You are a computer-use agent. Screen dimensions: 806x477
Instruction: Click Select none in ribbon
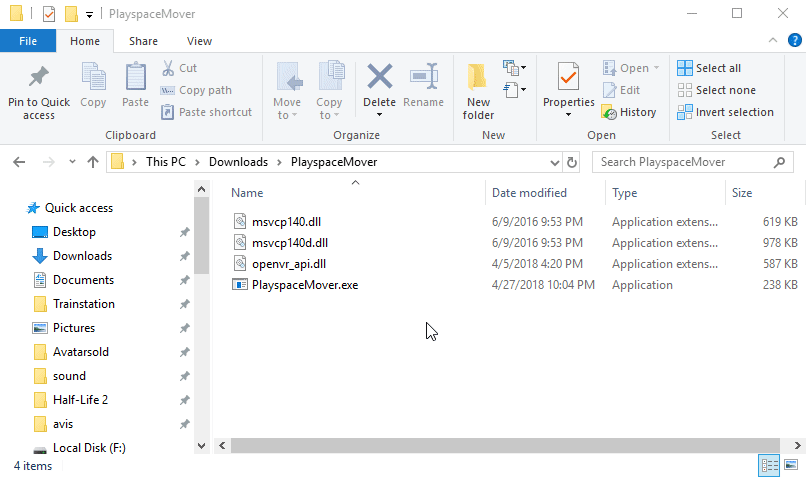(x=716, y=90)
